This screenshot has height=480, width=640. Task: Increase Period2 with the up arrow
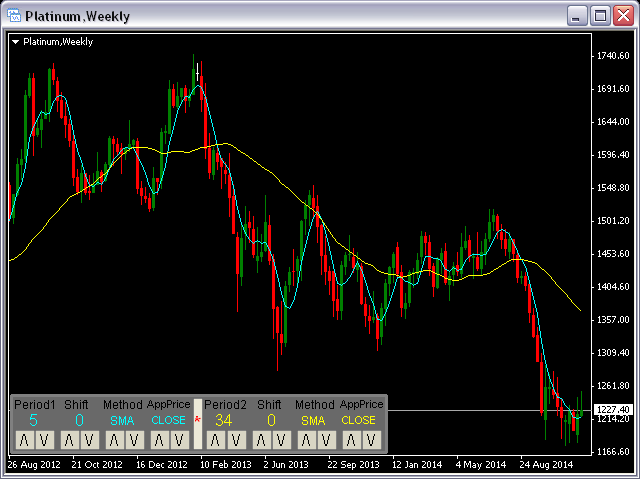tap(215, 440)
